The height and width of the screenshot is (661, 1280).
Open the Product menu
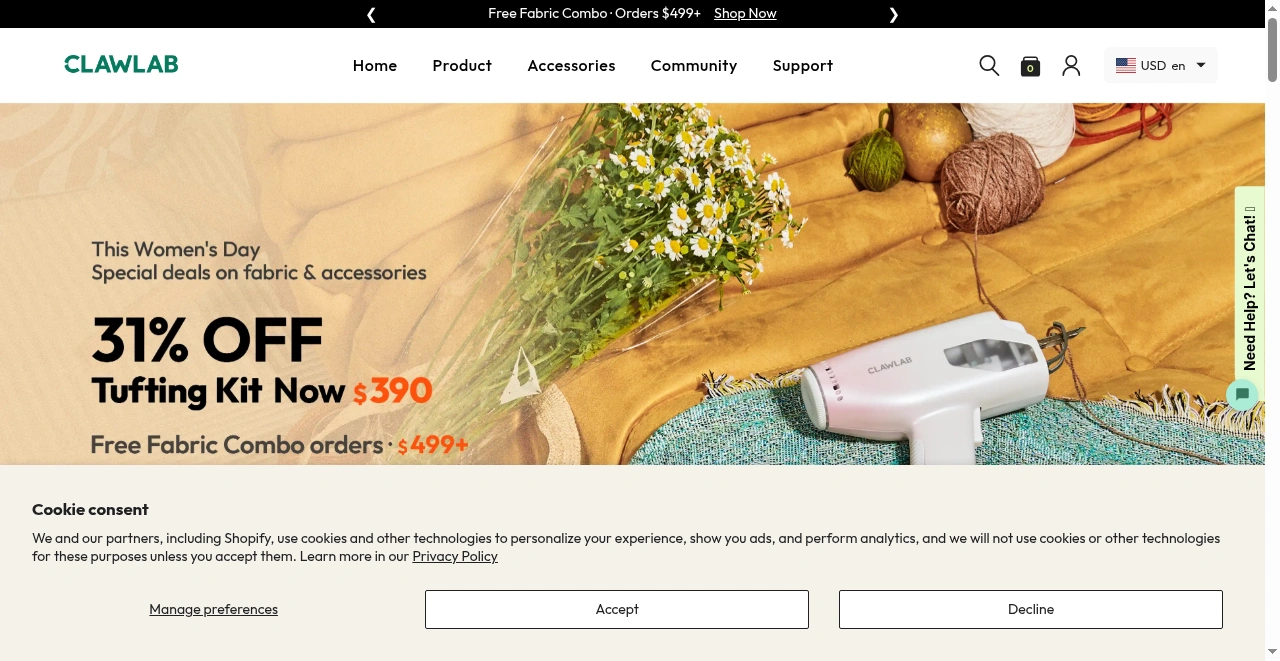click(x=462, y=66)
